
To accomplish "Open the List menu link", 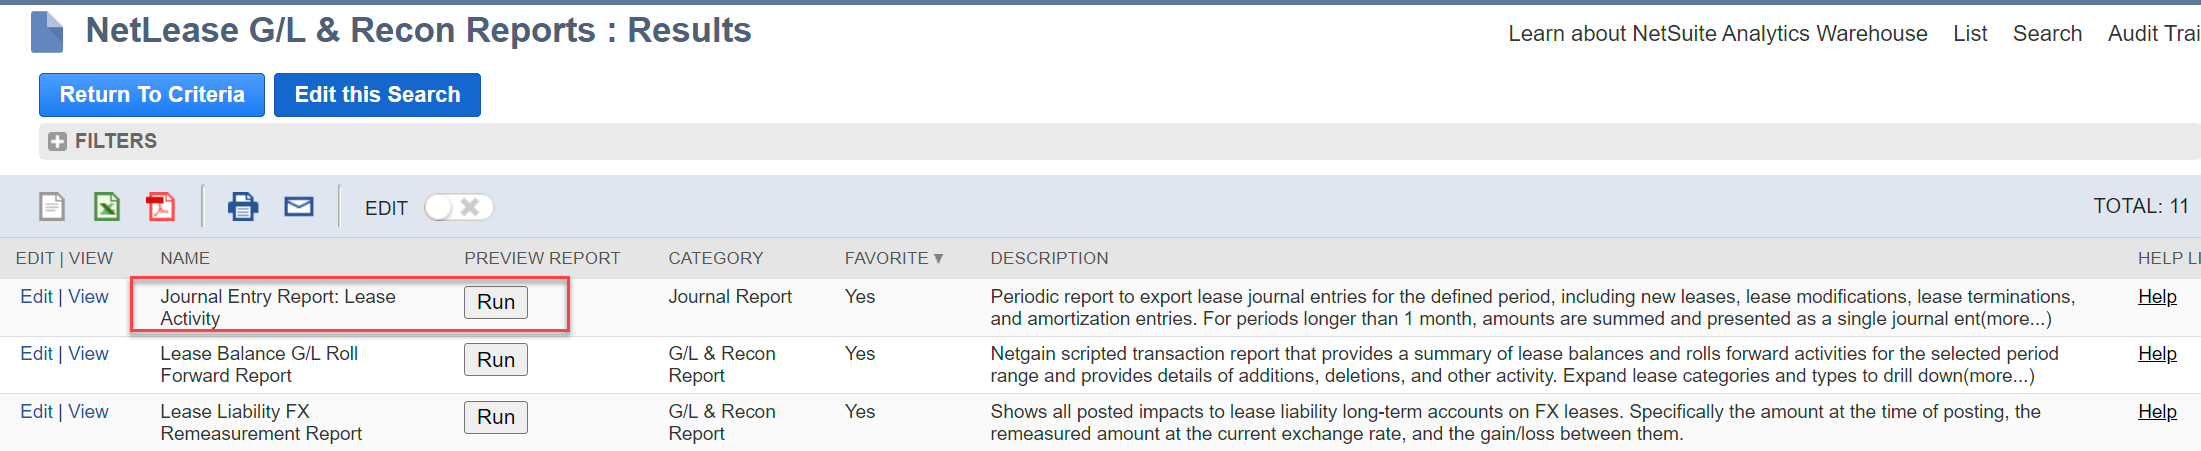I will click(1970, 34).
